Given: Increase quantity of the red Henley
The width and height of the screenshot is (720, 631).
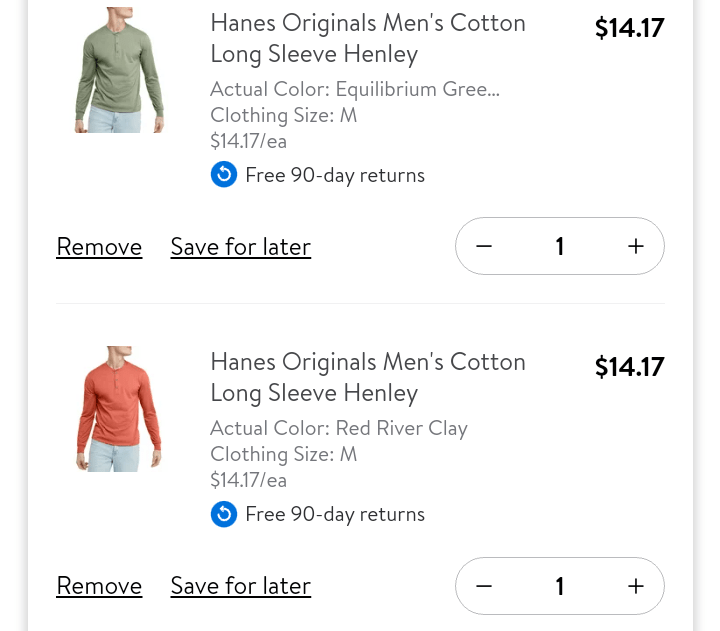Looking at the screenshot, I should (636, 586).
